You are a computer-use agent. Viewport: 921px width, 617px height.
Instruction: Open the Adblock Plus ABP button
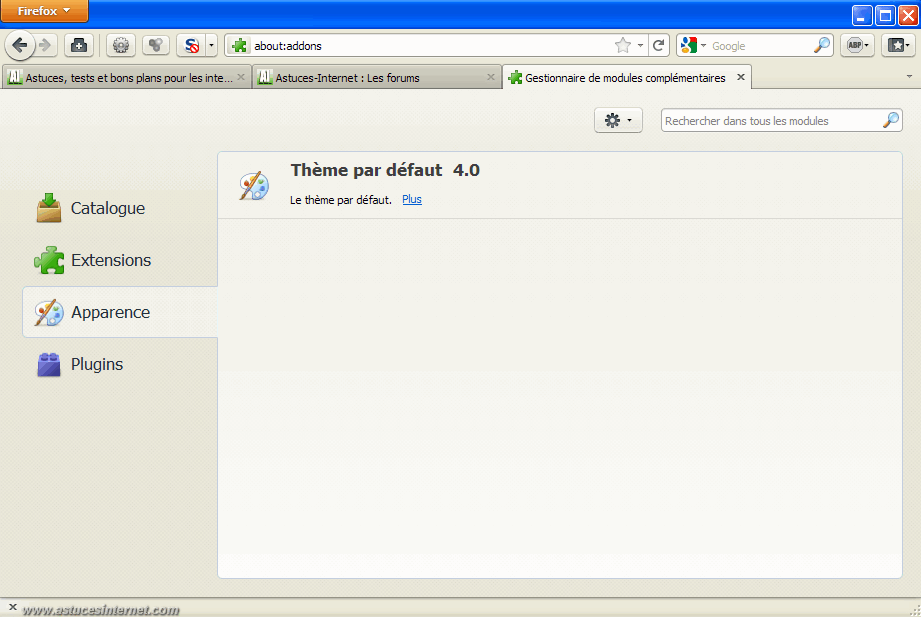click(858, 45)
